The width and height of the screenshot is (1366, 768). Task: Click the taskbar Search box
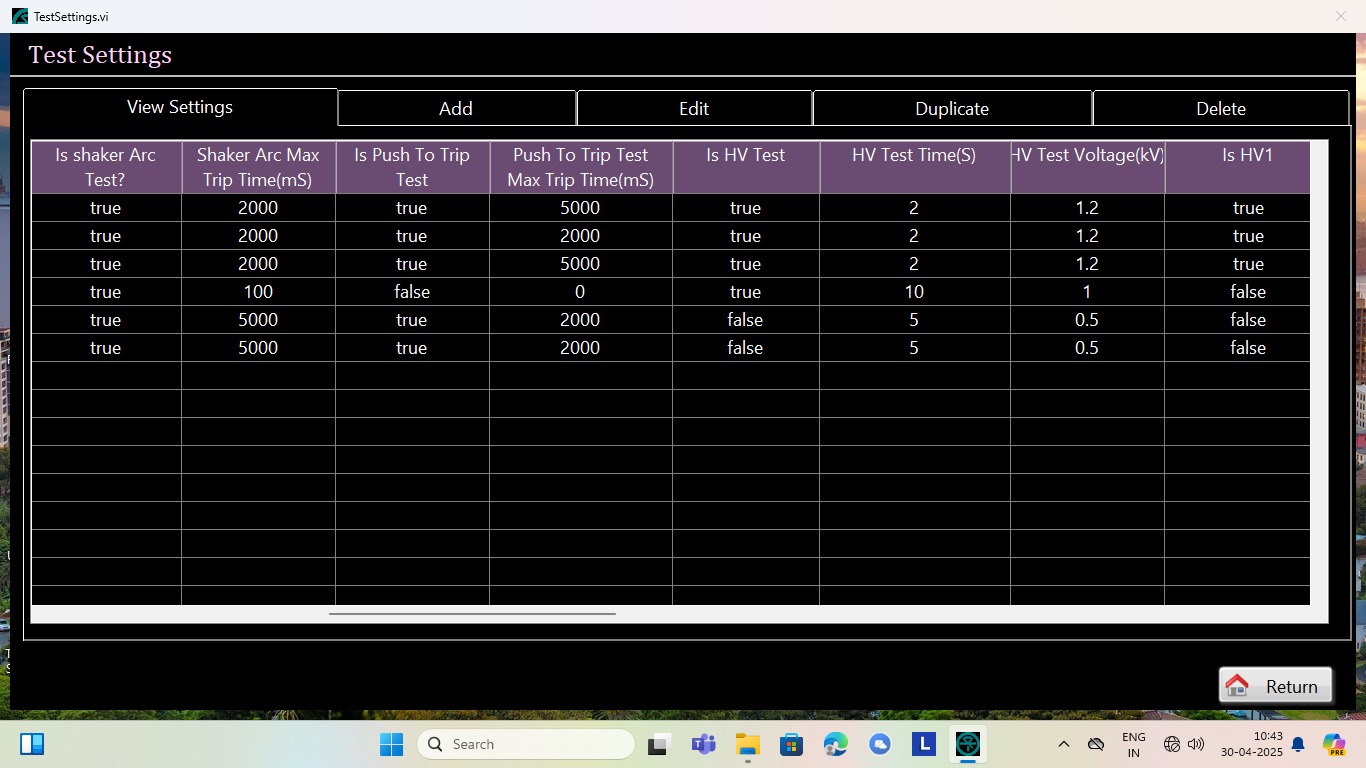tap(526, 744)
